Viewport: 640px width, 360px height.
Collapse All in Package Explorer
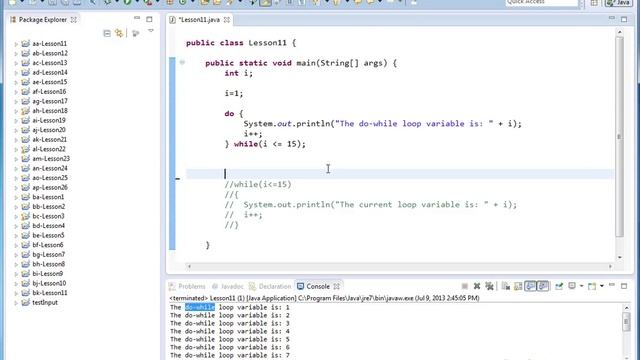(107, 33)
